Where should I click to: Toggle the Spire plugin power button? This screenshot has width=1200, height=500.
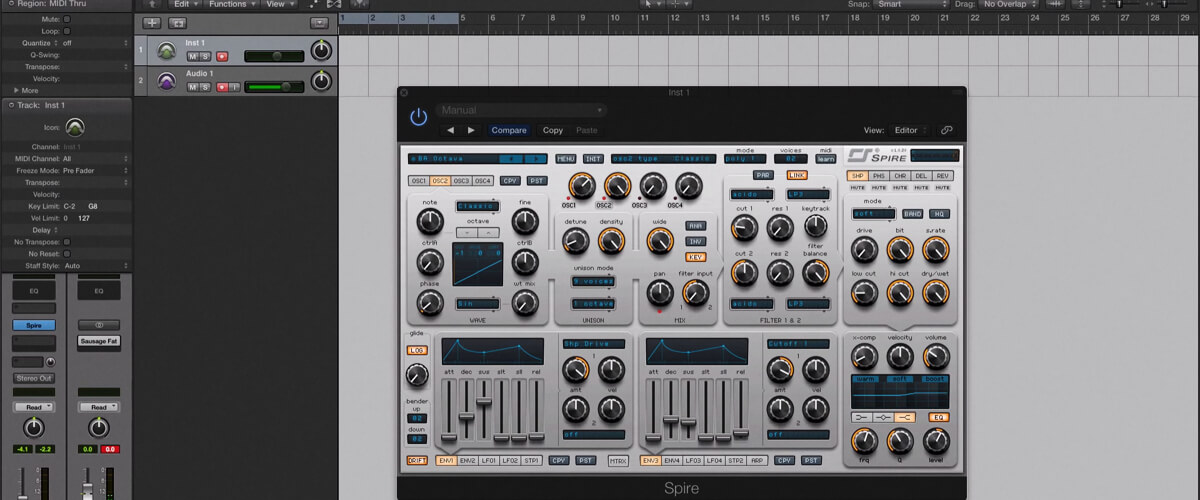click(418, 117)
